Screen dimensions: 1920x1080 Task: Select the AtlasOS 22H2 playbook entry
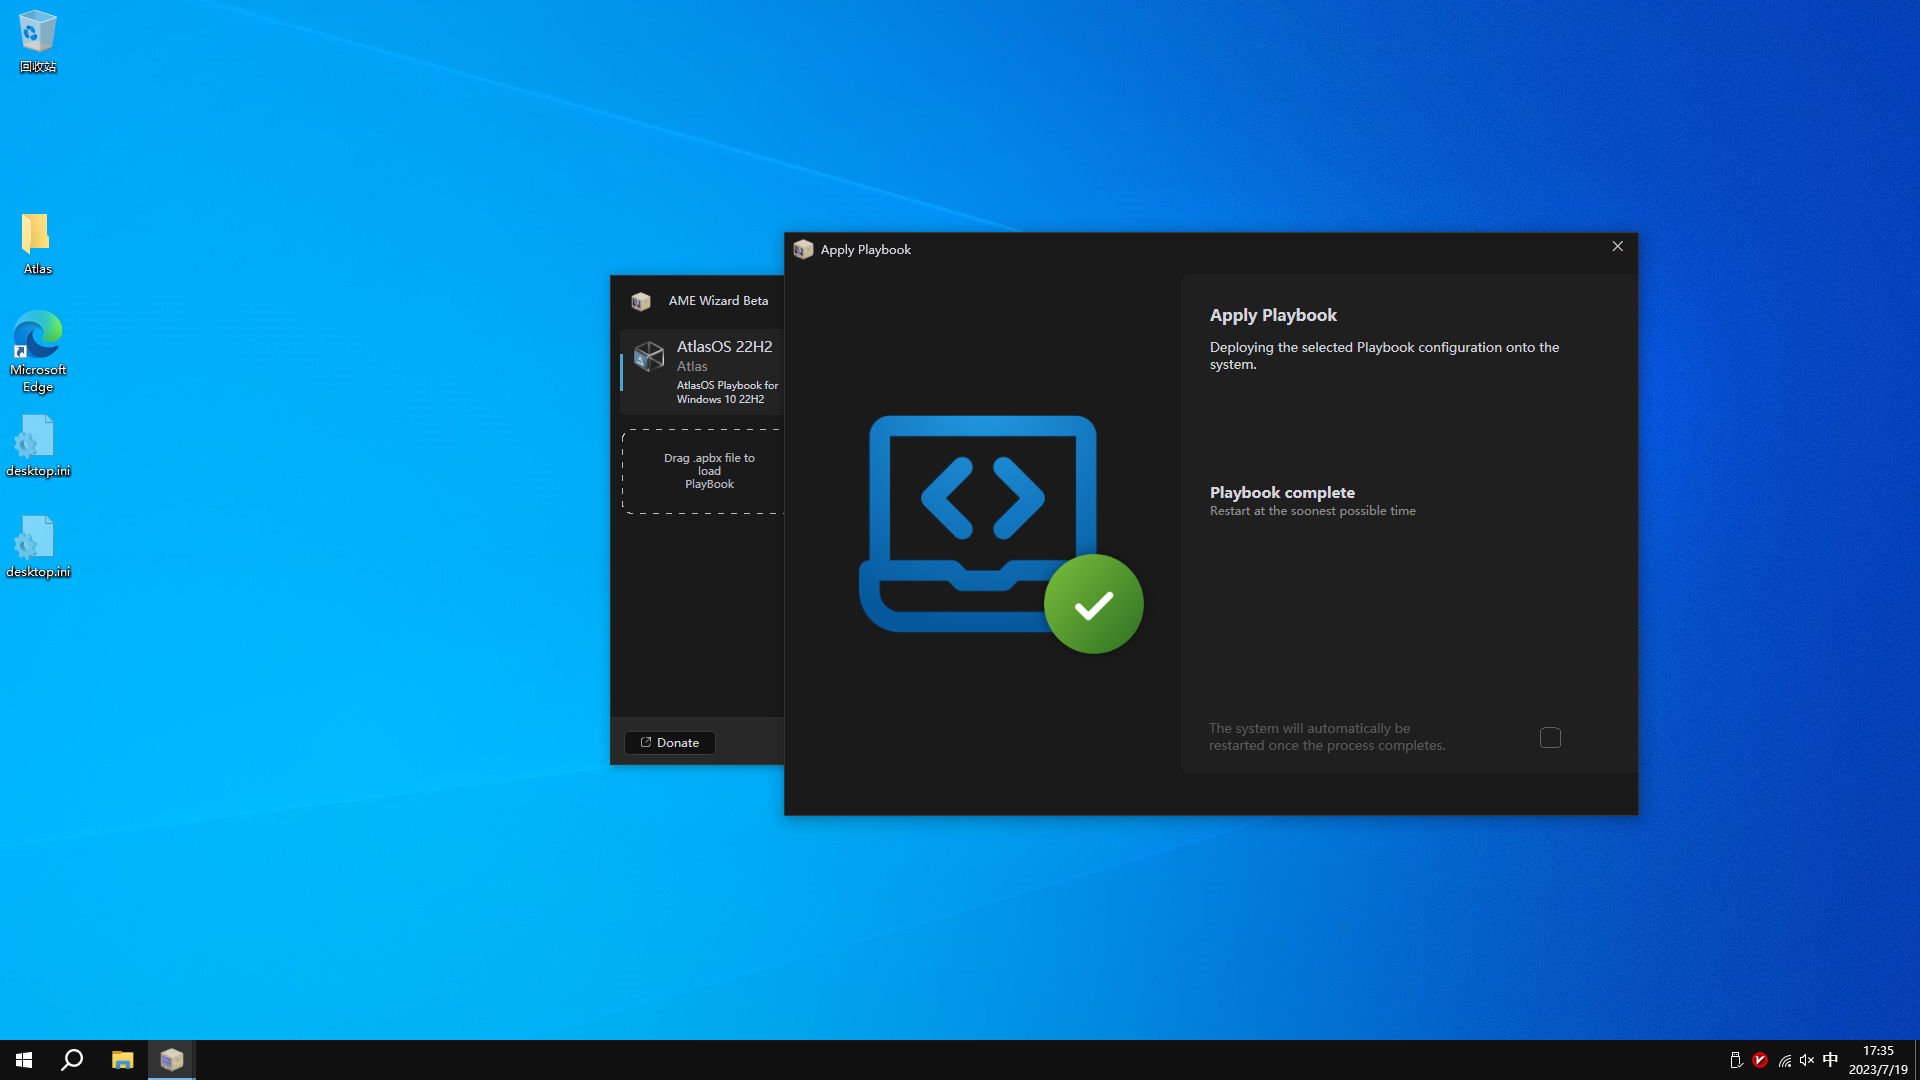click(x=702, y=372)
